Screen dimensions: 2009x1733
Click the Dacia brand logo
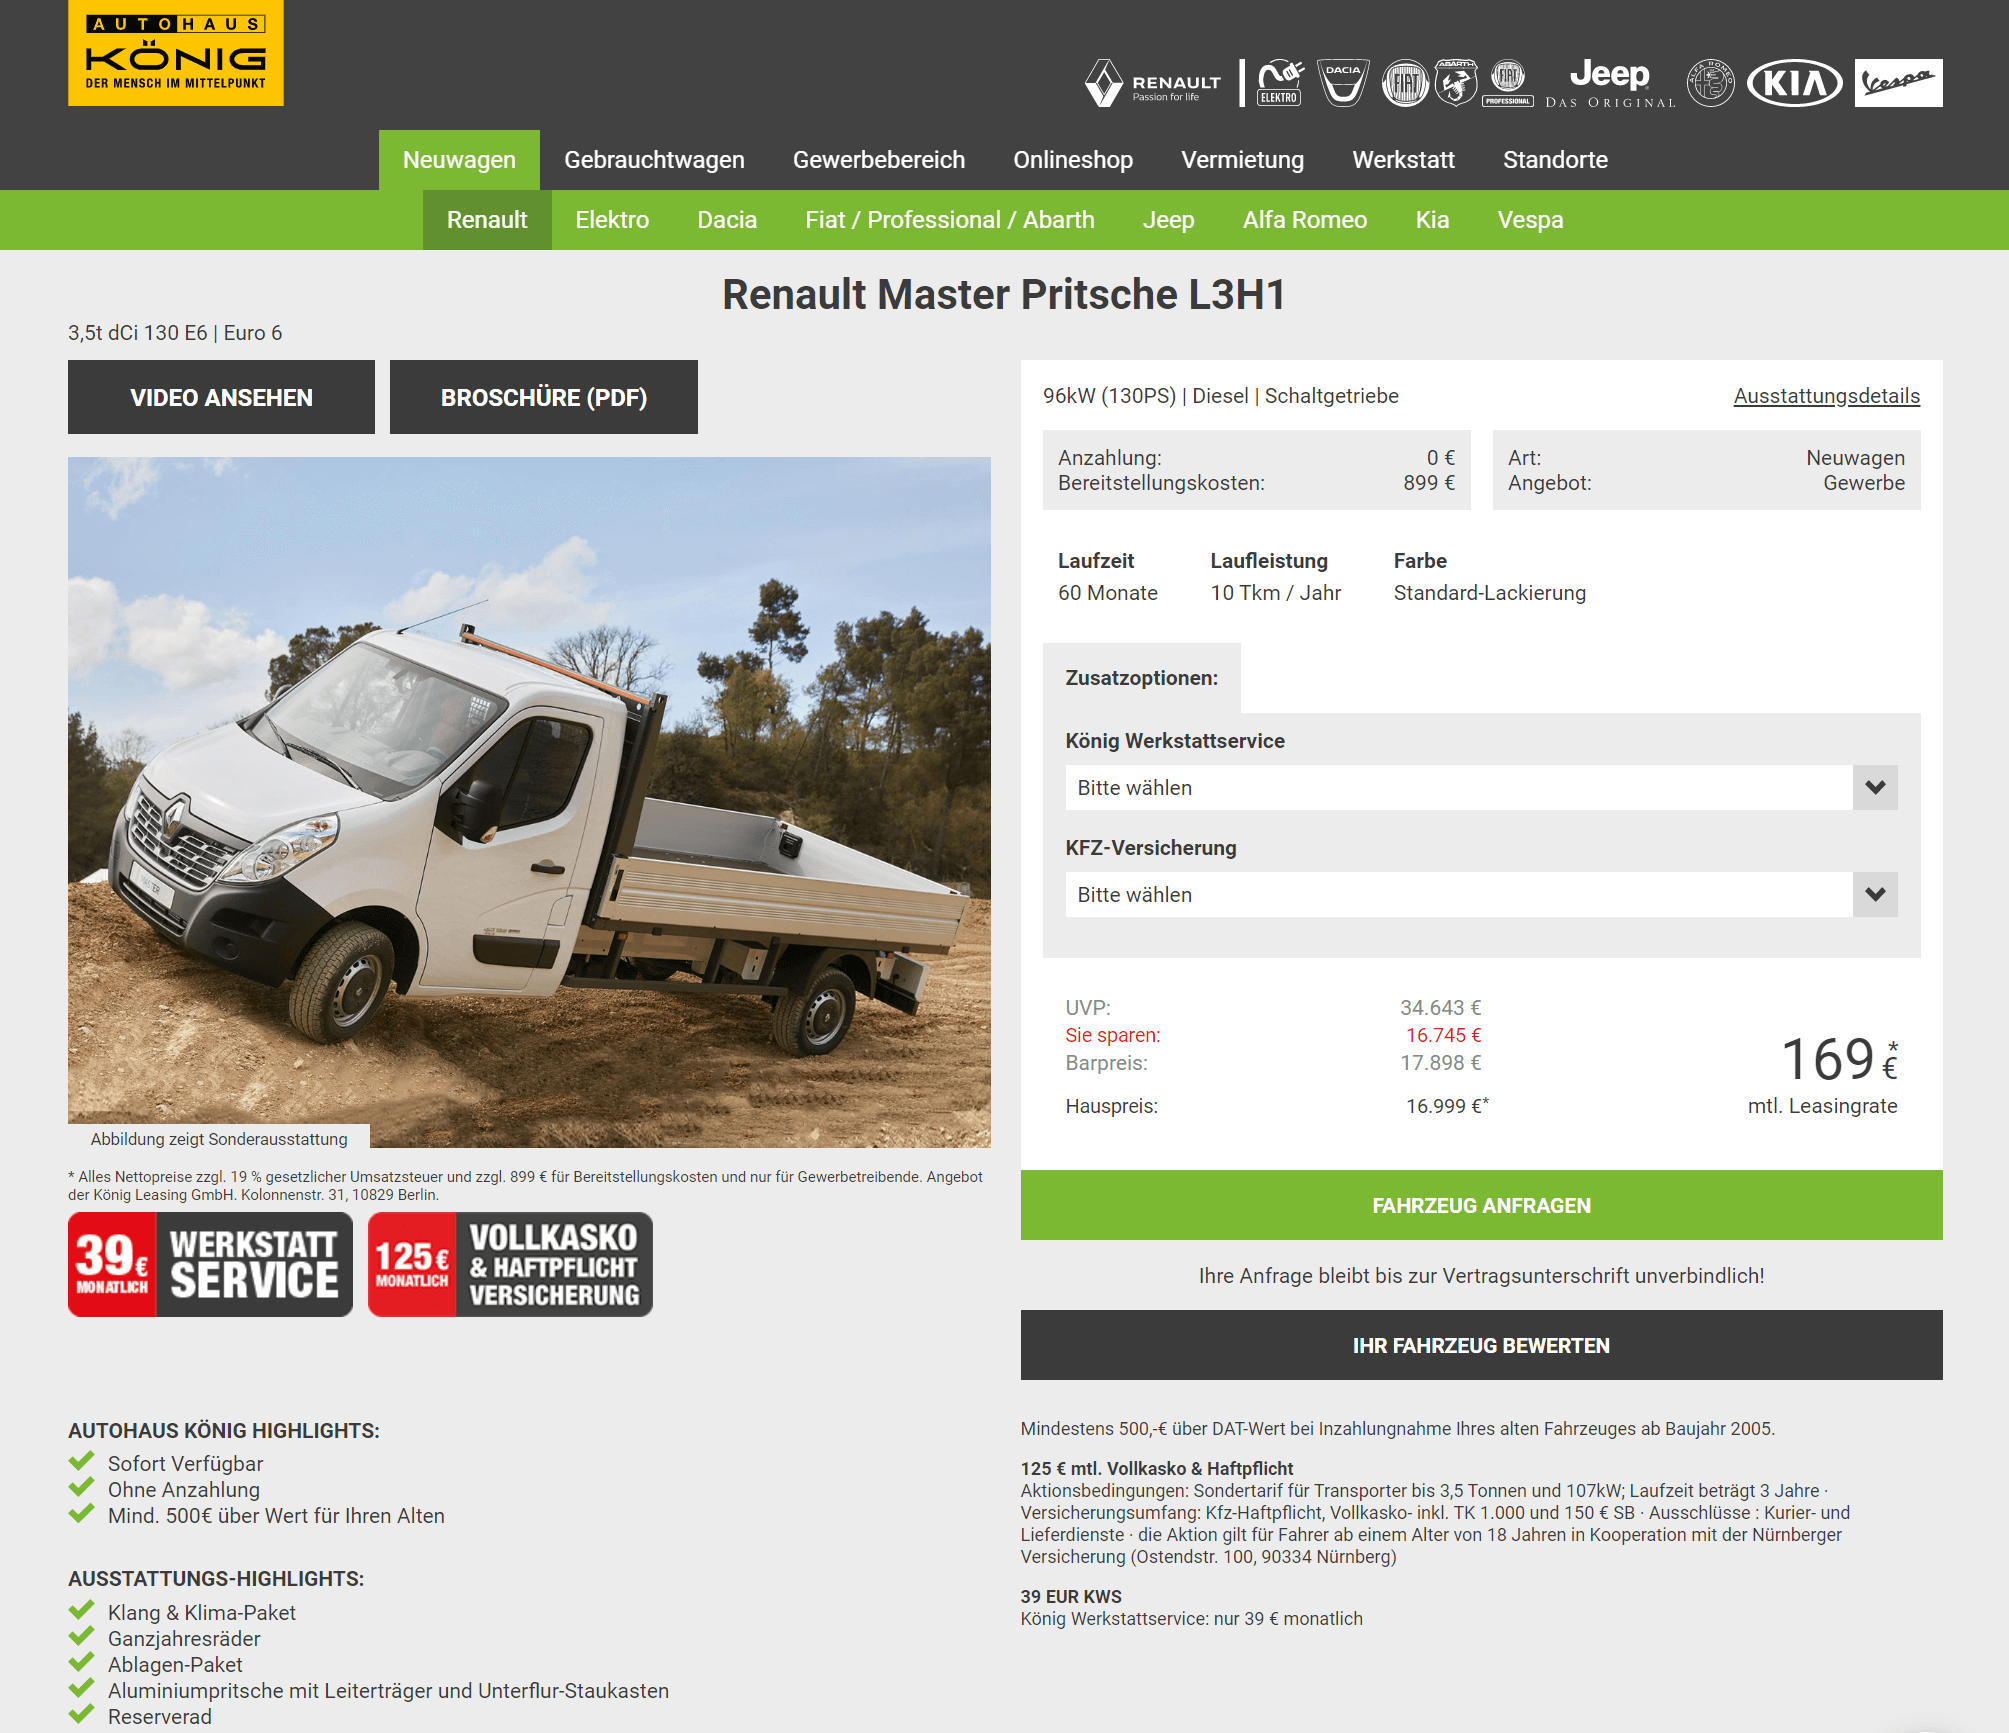point(1343,83)
